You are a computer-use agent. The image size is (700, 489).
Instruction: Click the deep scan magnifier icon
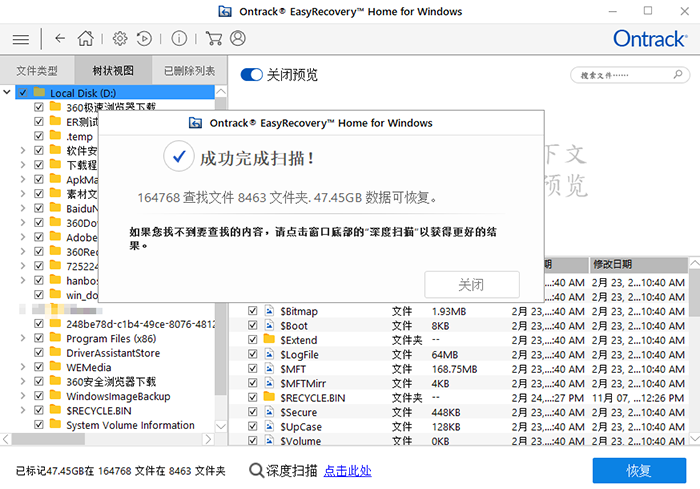tap(256, 470)
